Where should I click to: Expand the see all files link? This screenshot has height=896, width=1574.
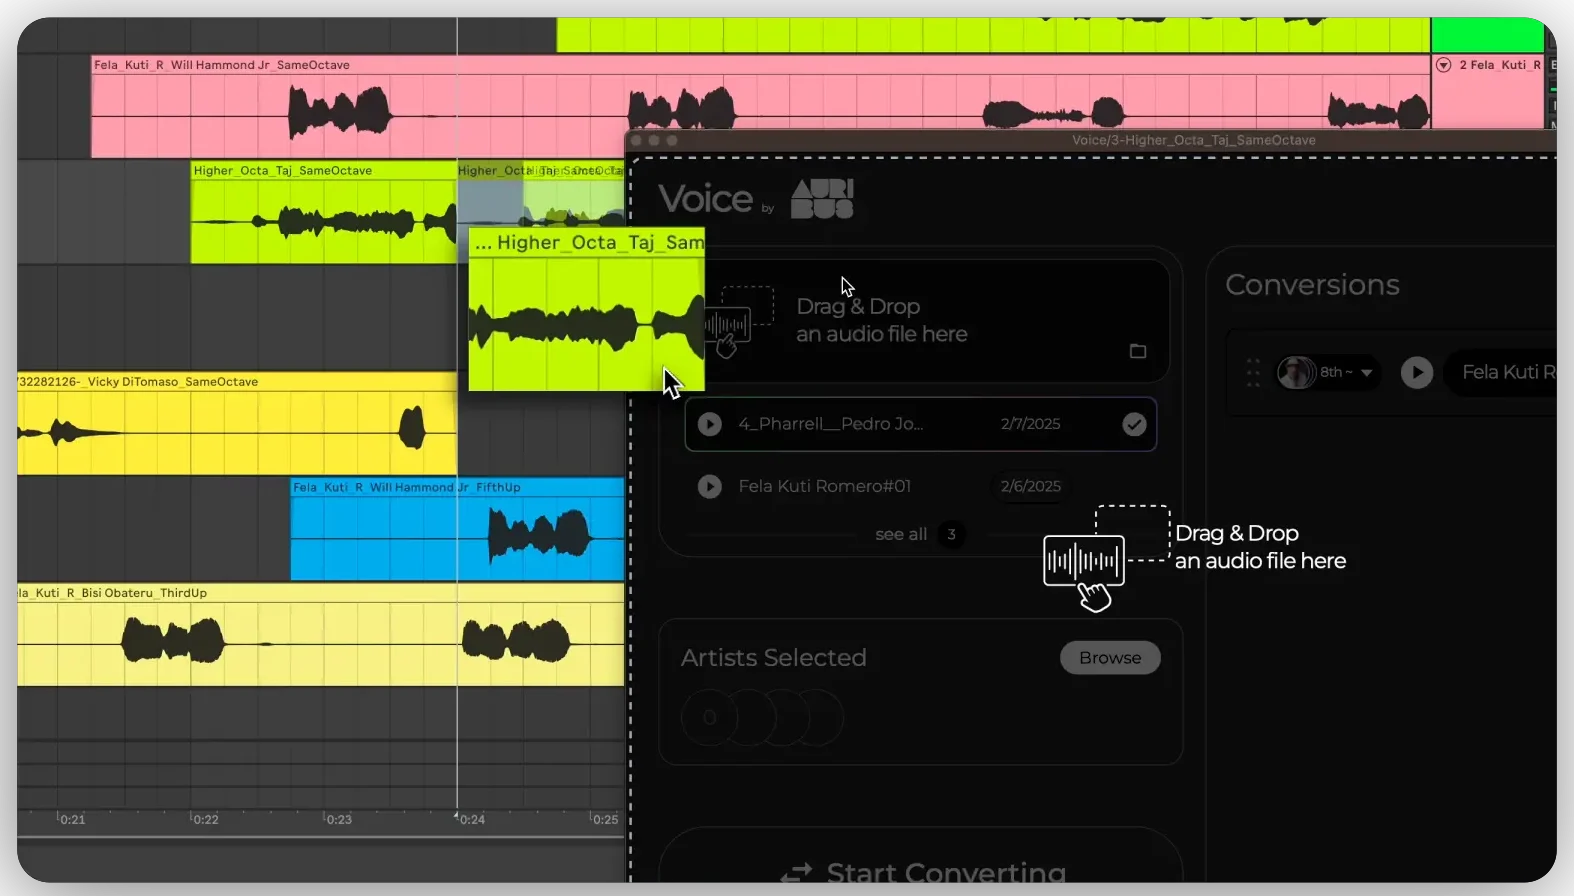click(901, 534)
